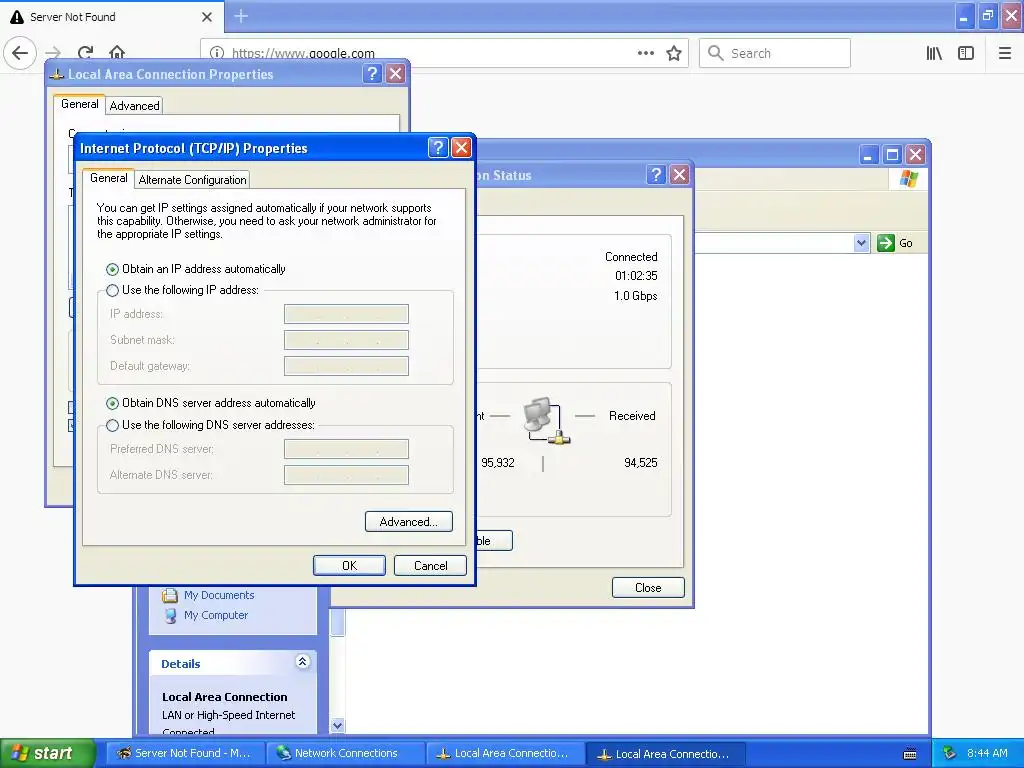Image resolution: width=1024 pixels, height=768 pixels.
Task: Bookmark this page with the star icon
Action: click(x=674, y=54)
